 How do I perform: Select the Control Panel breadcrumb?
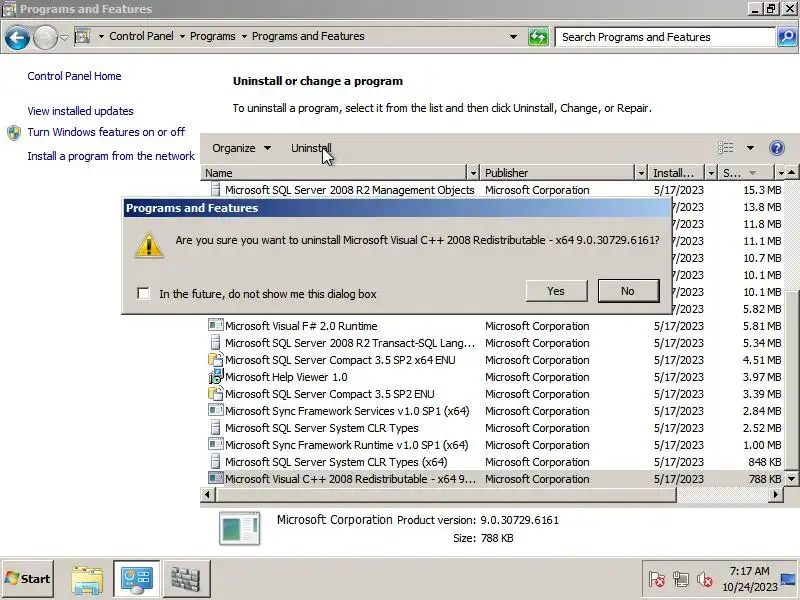coord(141,36)
